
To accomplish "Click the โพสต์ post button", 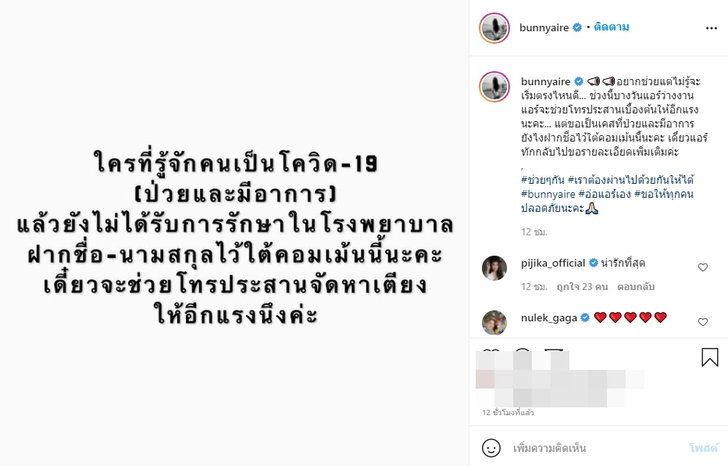I will pyautogui.click(x=703, y=448).
